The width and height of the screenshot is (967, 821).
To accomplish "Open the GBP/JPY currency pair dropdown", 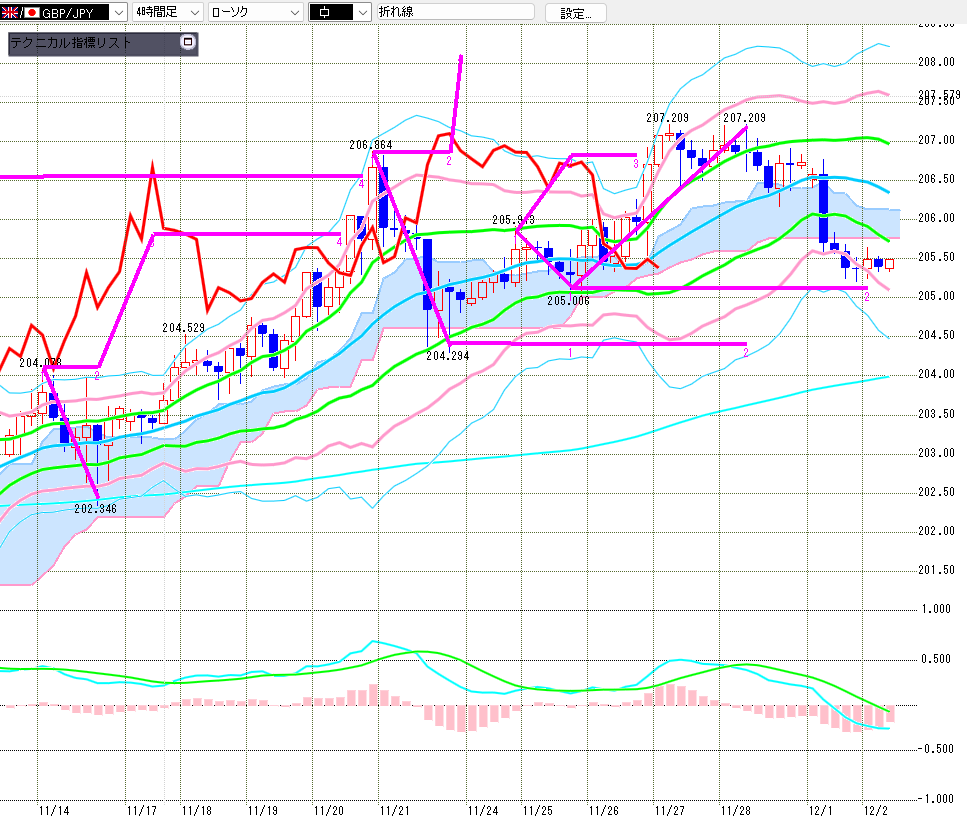I will click(x=118, y=13).
